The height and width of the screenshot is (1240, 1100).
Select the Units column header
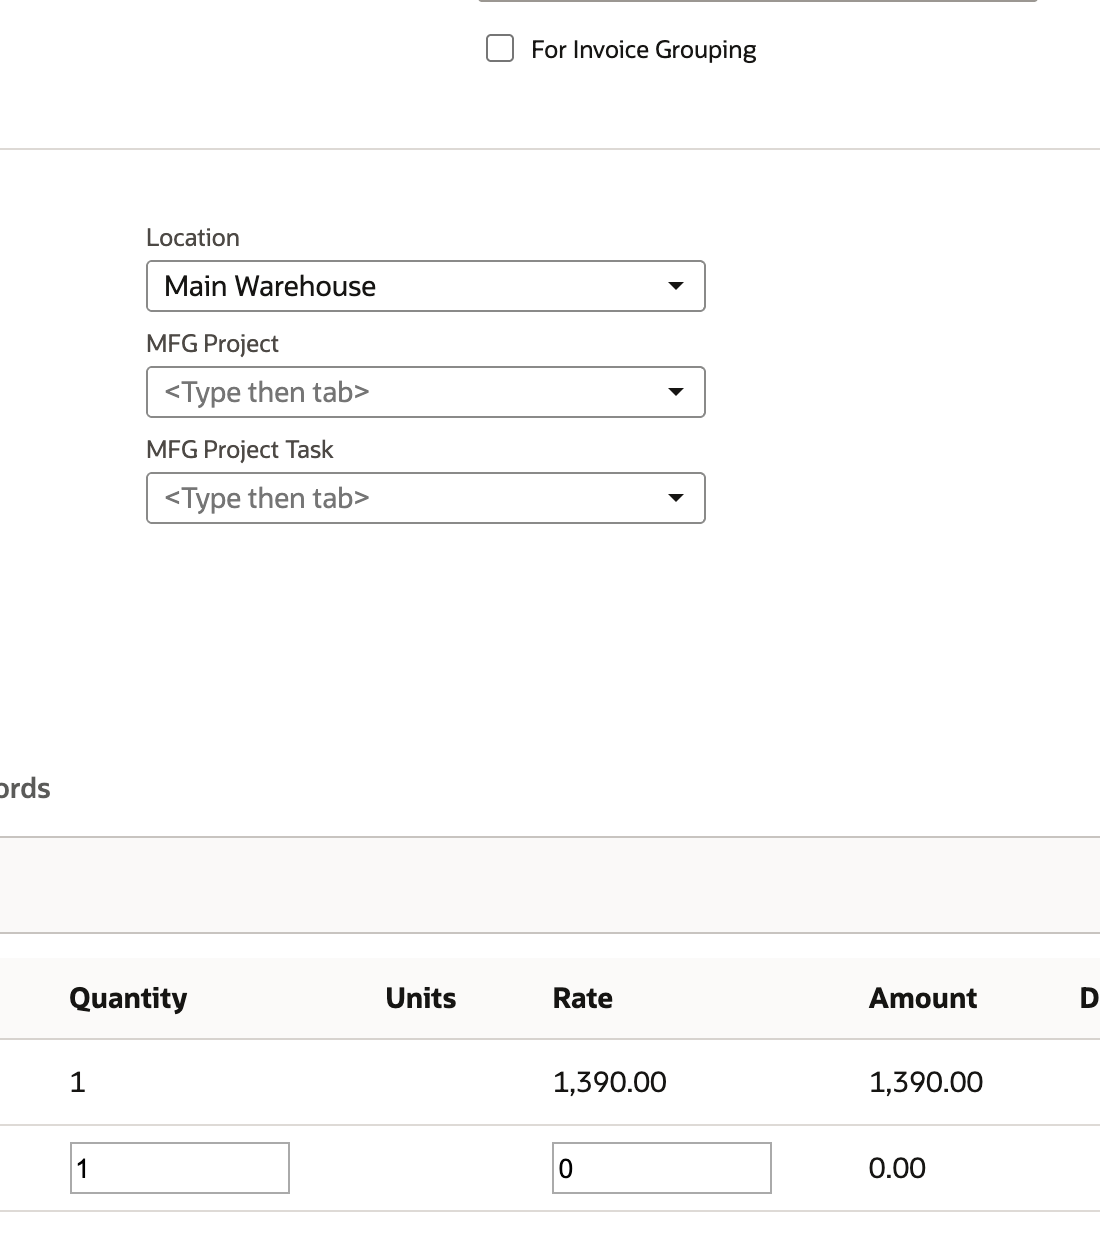(x=421, y=998)
